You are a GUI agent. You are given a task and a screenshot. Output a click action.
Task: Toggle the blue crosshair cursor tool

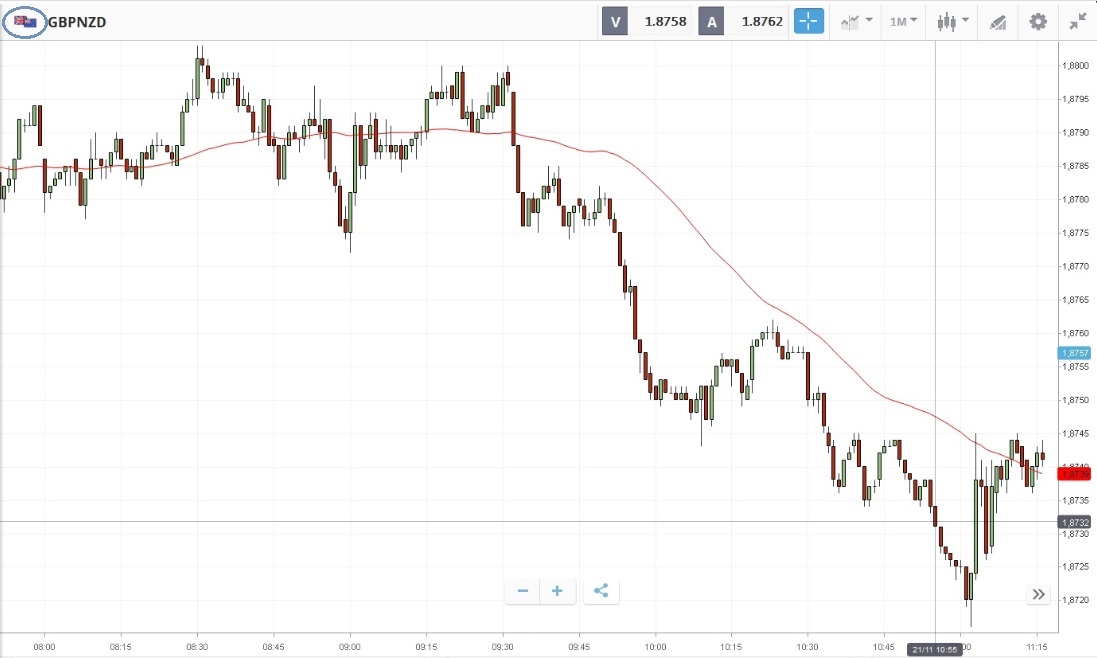tap(809, 21)
